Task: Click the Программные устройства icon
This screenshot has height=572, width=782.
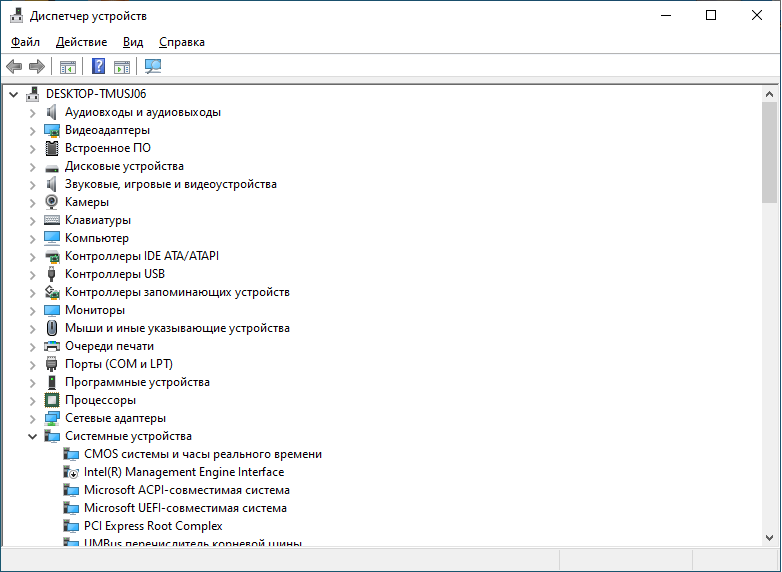Action: [52, 382]
